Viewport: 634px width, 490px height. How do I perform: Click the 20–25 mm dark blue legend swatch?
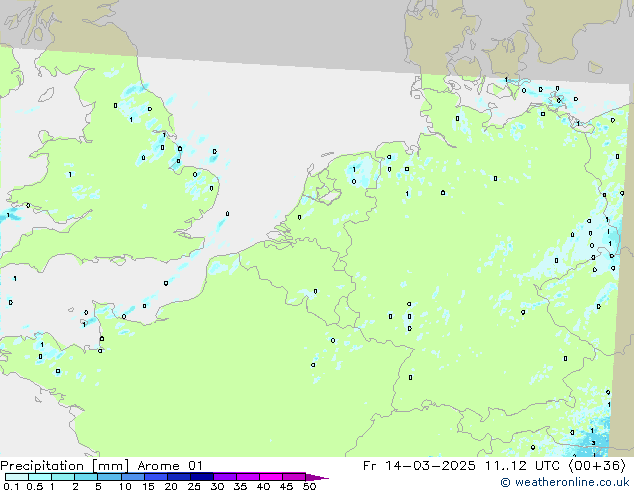click(179, 477)
